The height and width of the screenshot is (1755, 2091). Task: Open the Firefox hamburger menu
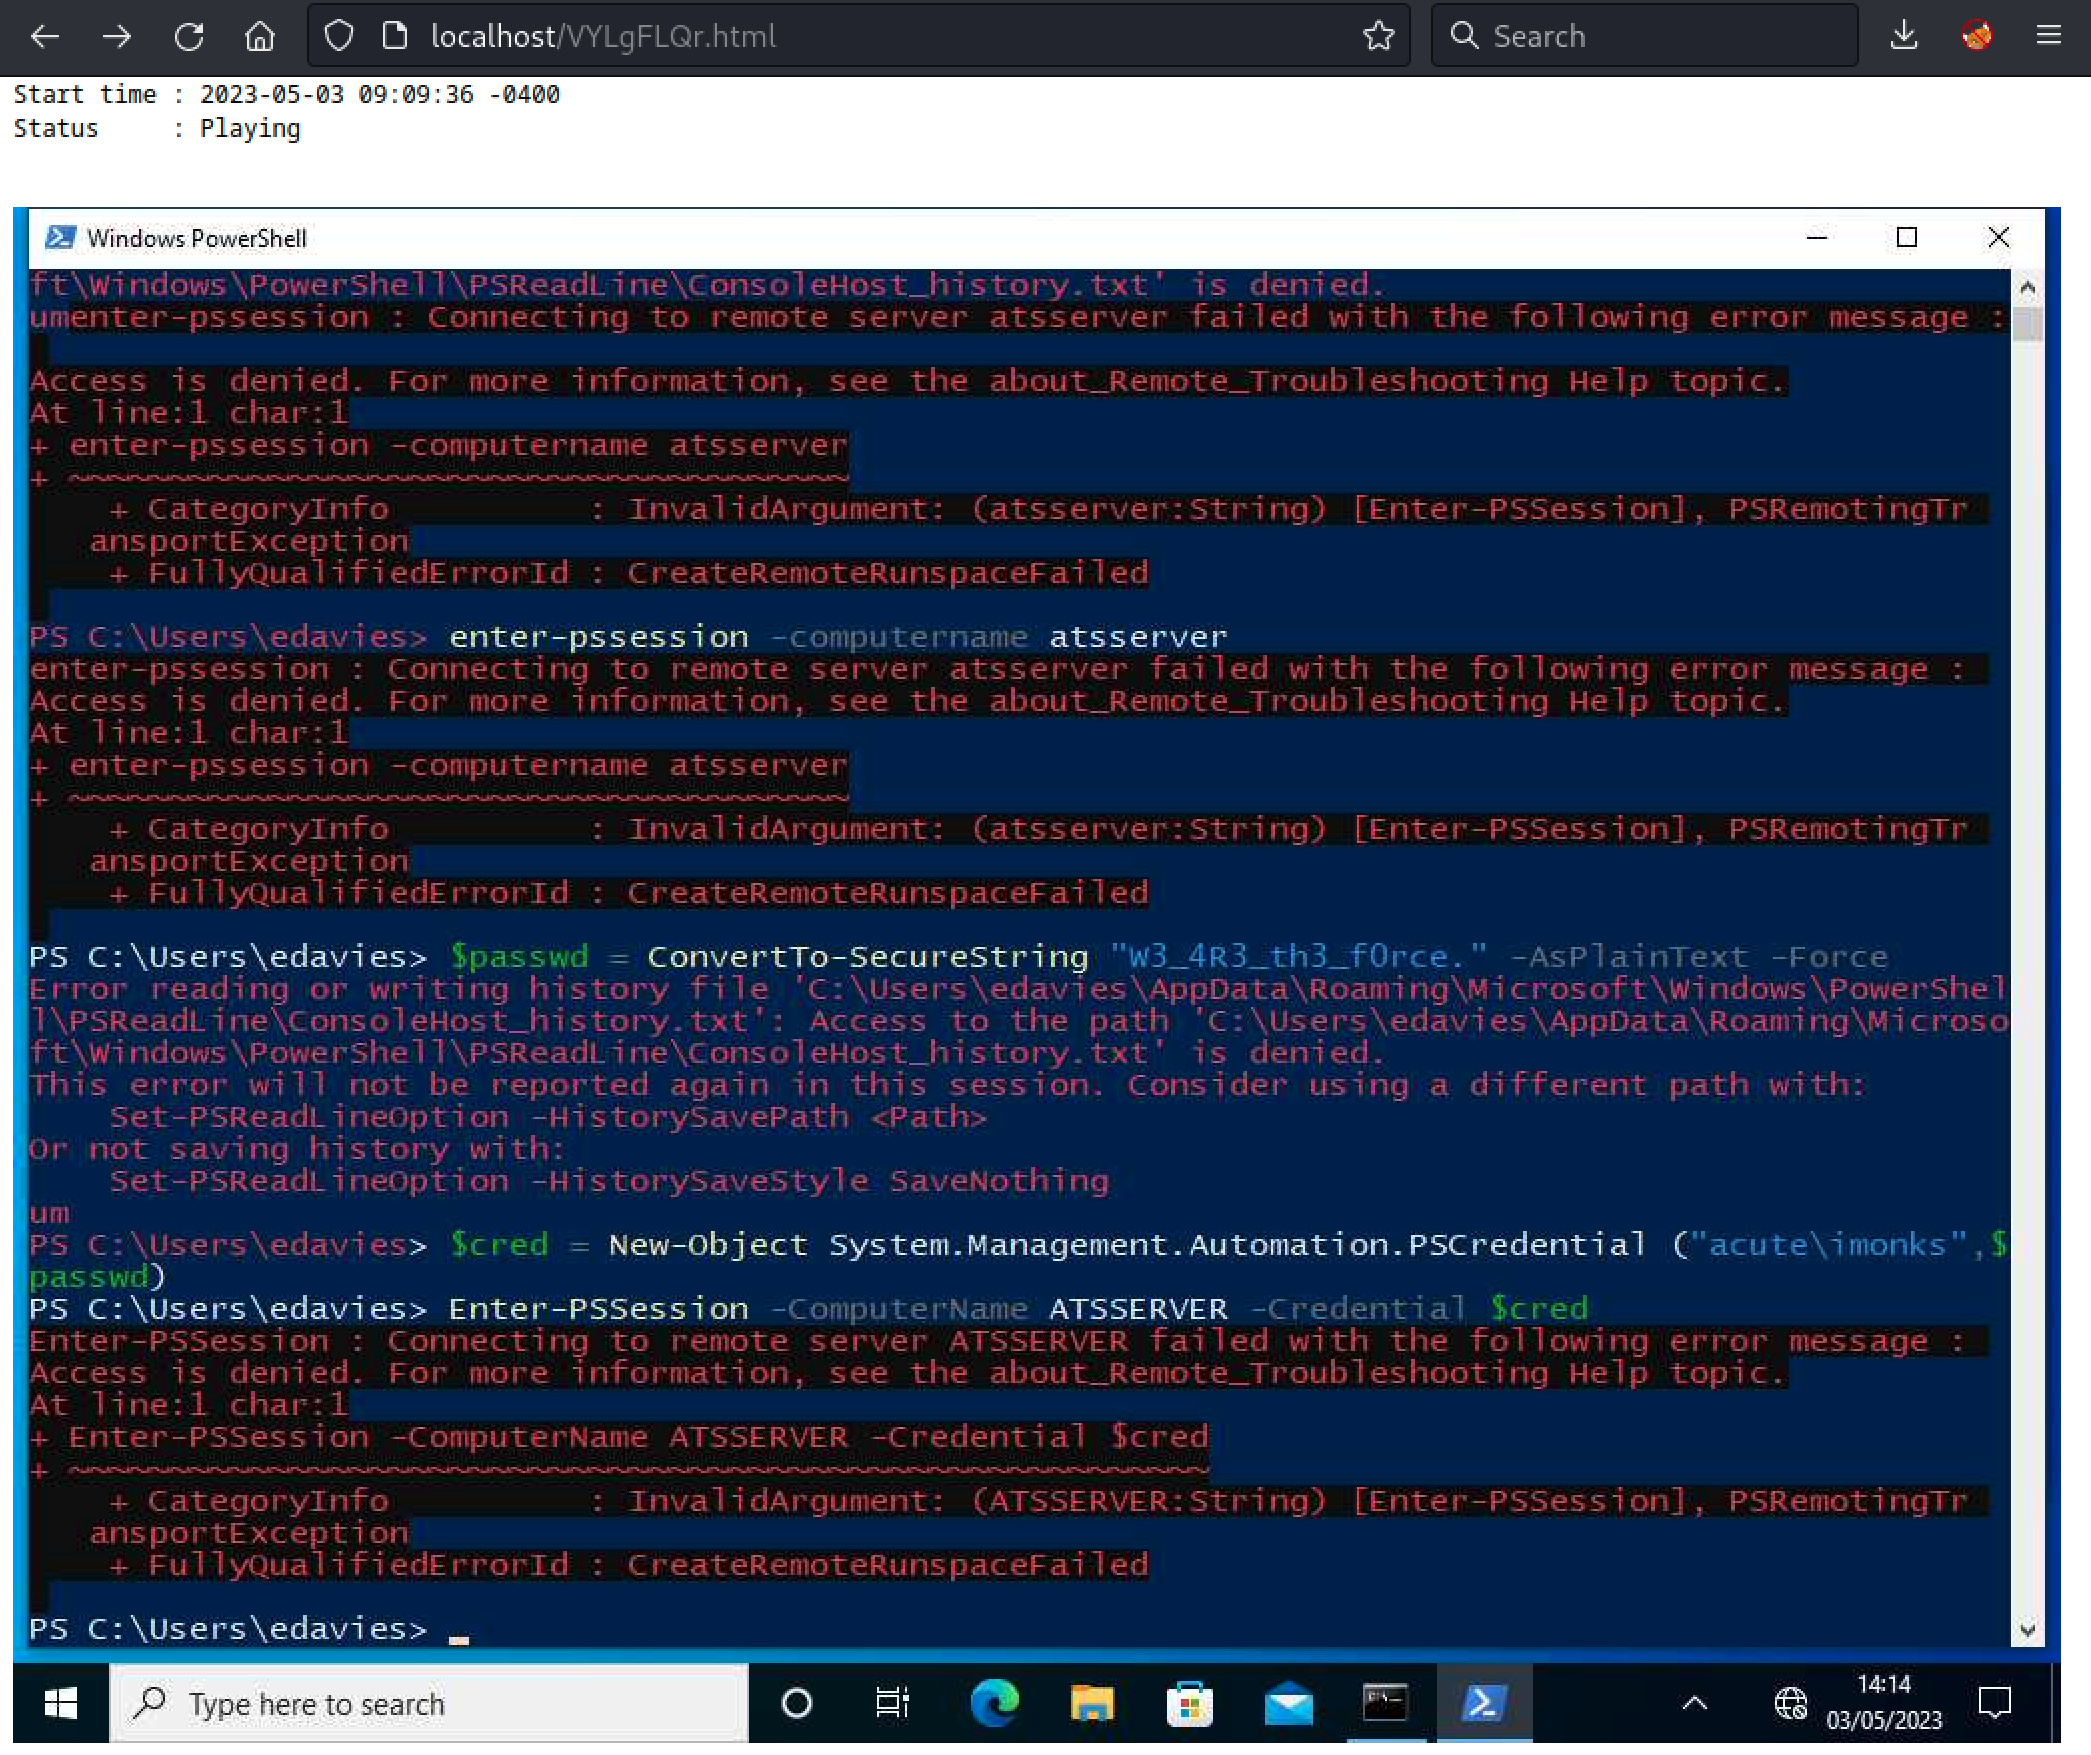click(2048, 37)
